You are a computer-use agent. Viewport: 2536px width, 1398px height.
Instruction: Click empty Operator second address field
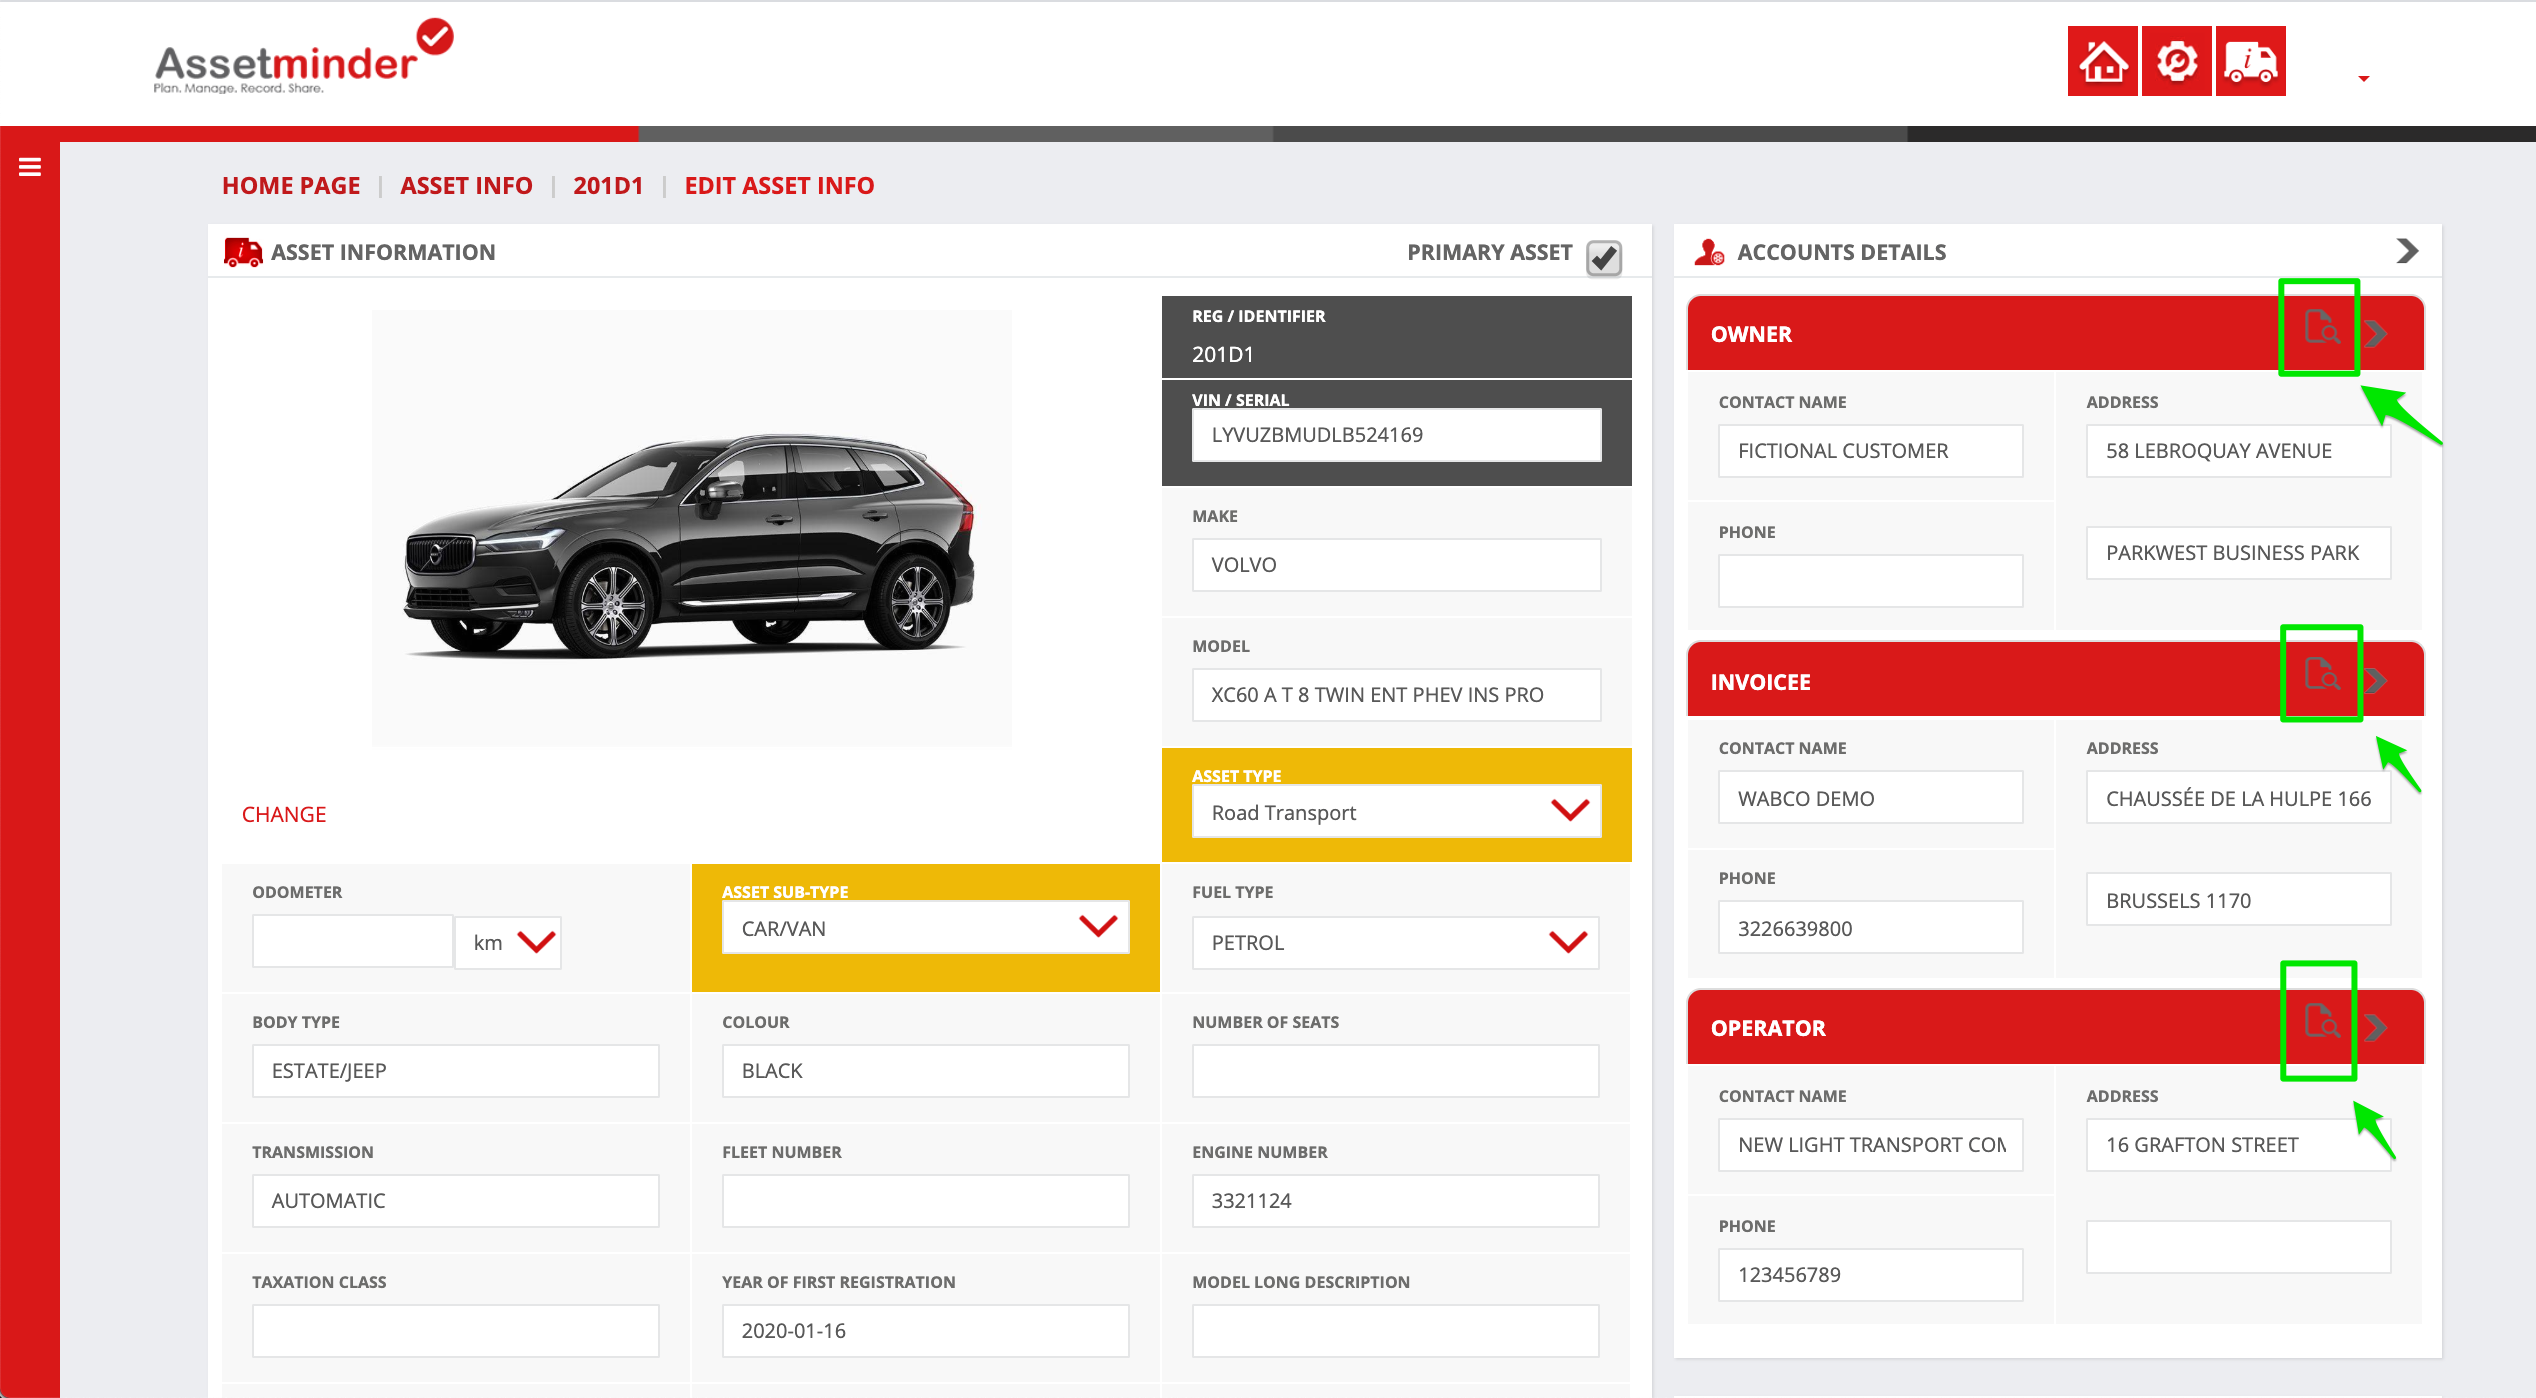[x=2238, y=1246]
